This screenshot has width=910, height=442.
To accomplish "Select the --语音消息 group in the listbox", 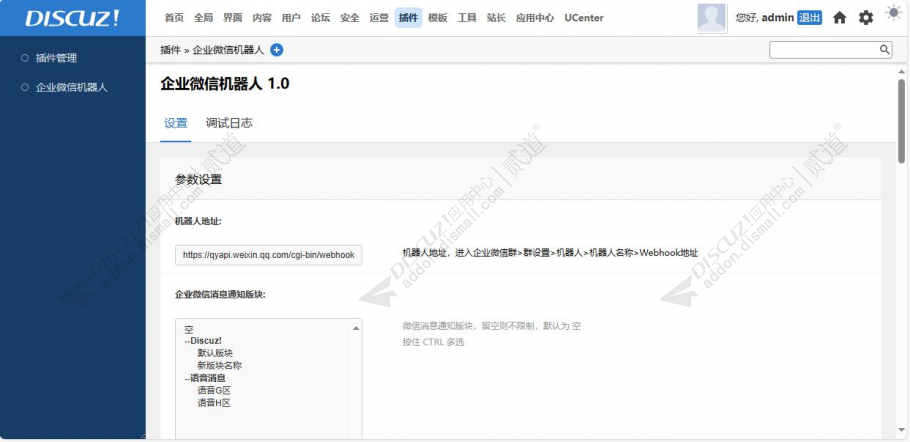I will 204,378.
